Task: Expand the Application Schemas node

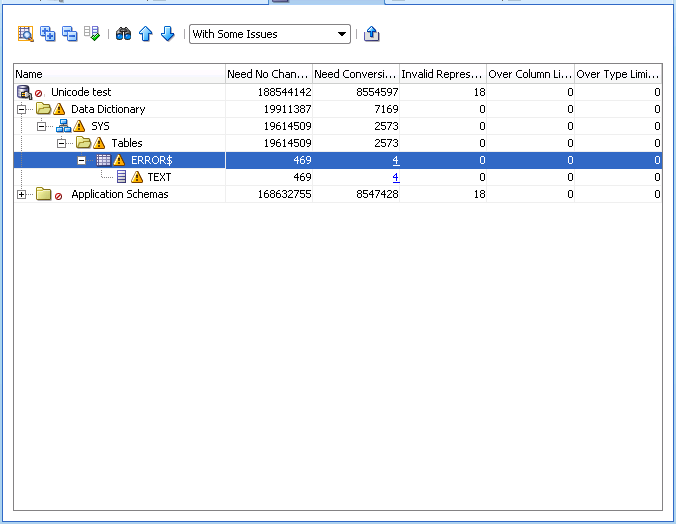Action: (22, 194)
